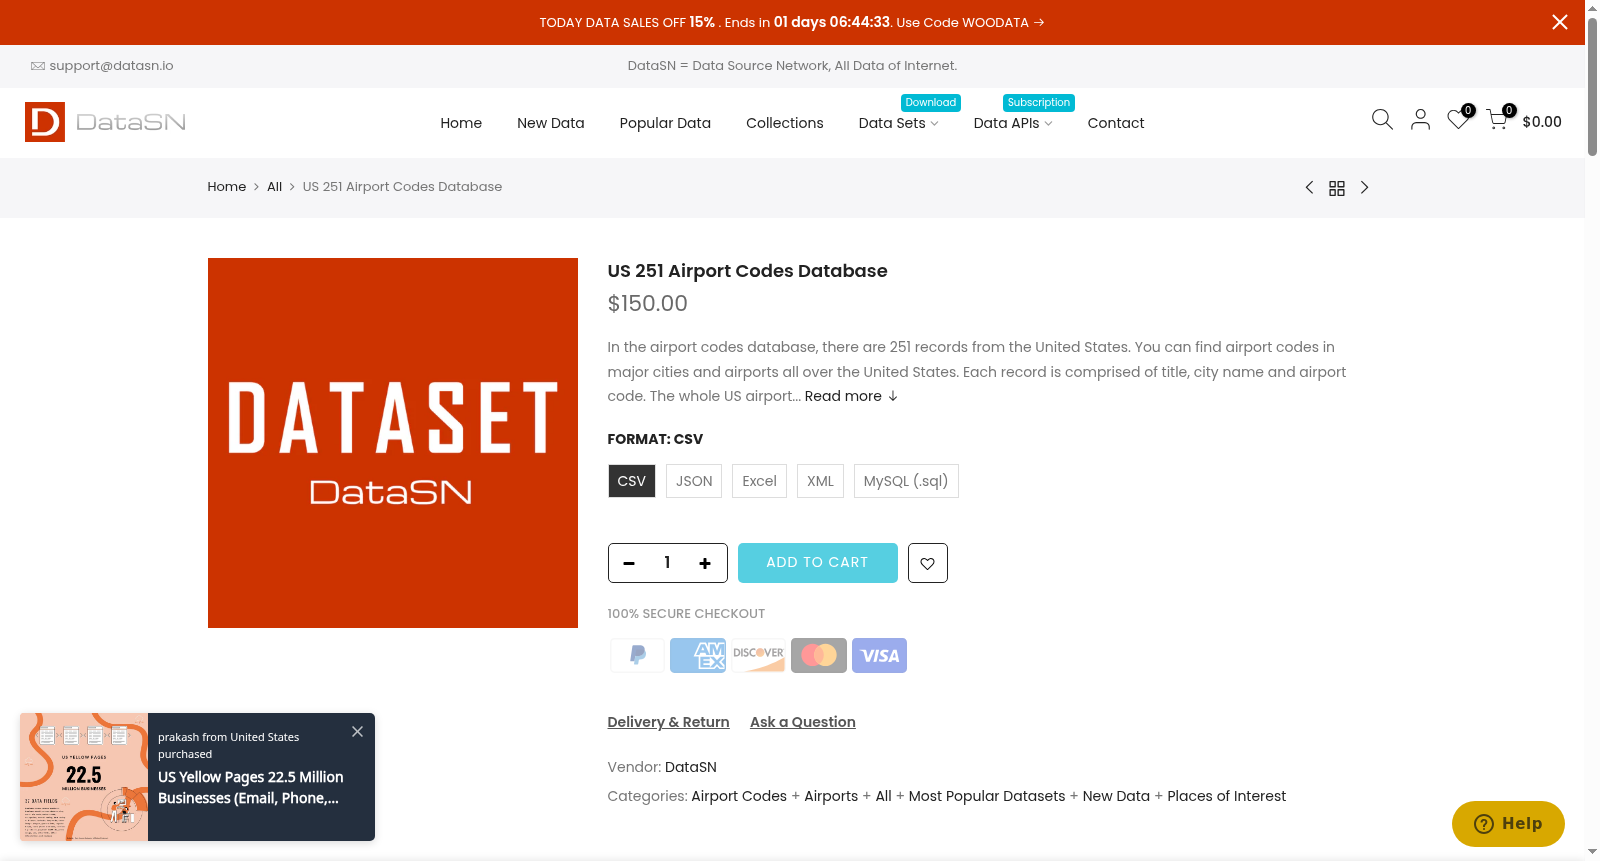The height and width of the screenshot is (861, 1600).
Task: Click the Amex payment icon
Action: coord(698,655)
